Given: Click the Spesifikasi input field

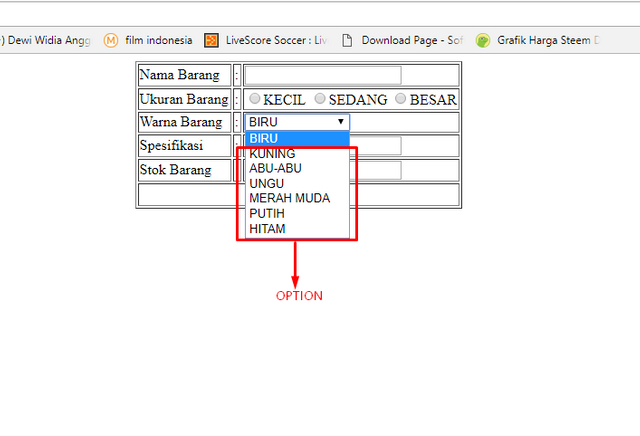Looking at the screenshot, I should pyautogui.click(x=375, y=146).
